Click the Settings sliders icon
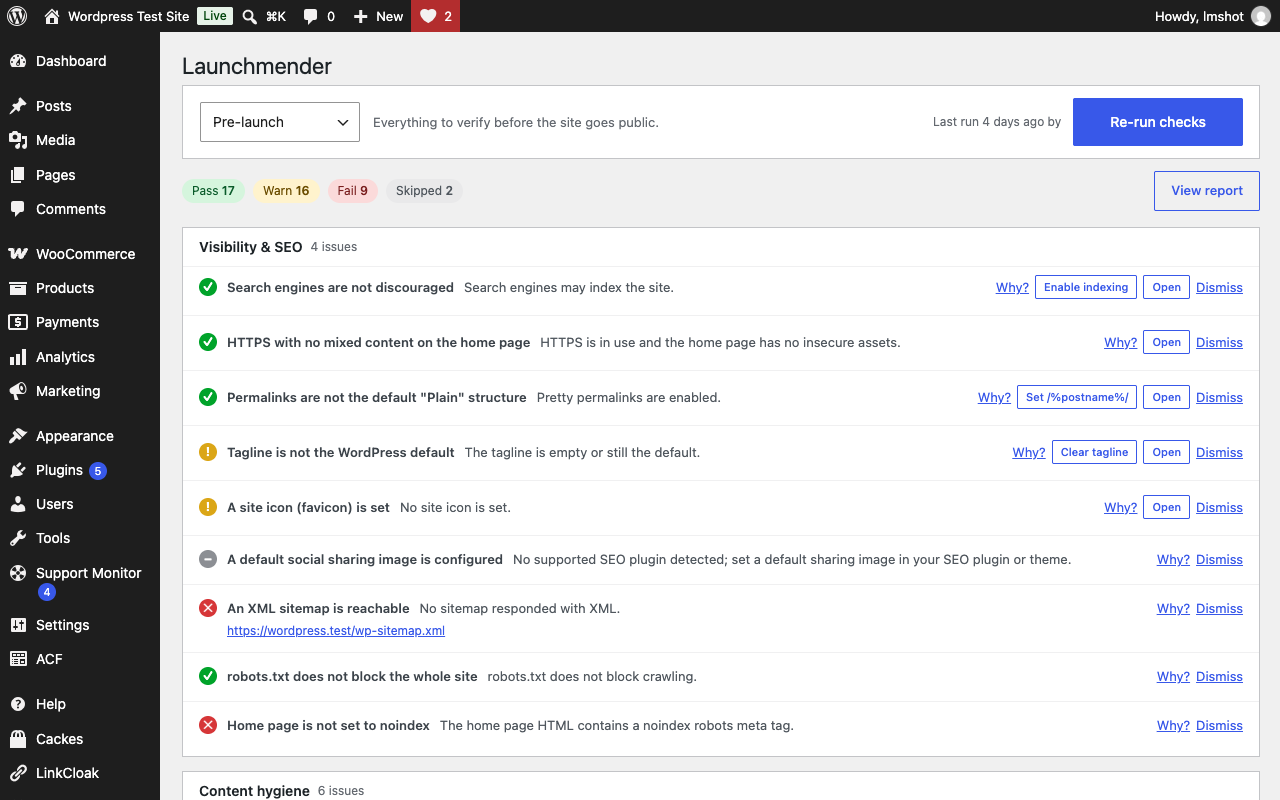This screenshot has width=1280, height=800. (18, 625)
